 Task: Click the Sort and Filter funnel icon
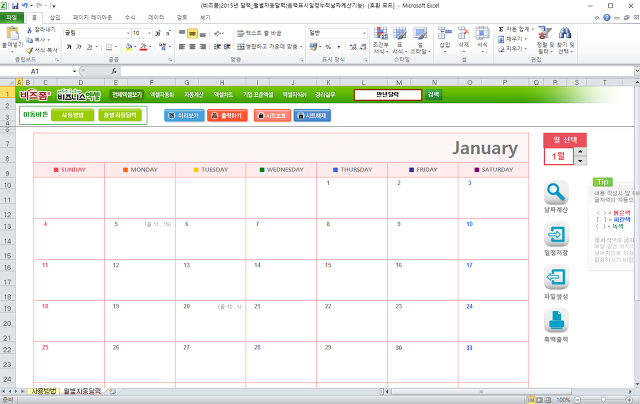(x=544, y=33)
